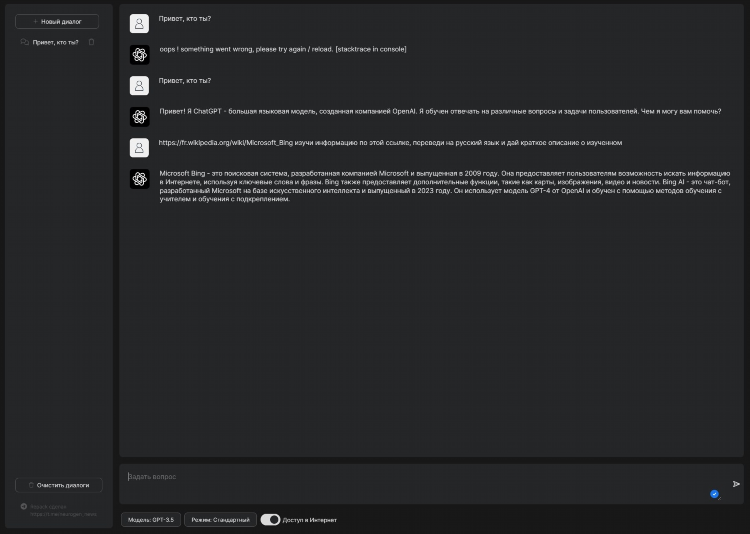Click the ChatGPT logo next to Microsoft Bing answer
Screen dimensions: 750x534
140,179
